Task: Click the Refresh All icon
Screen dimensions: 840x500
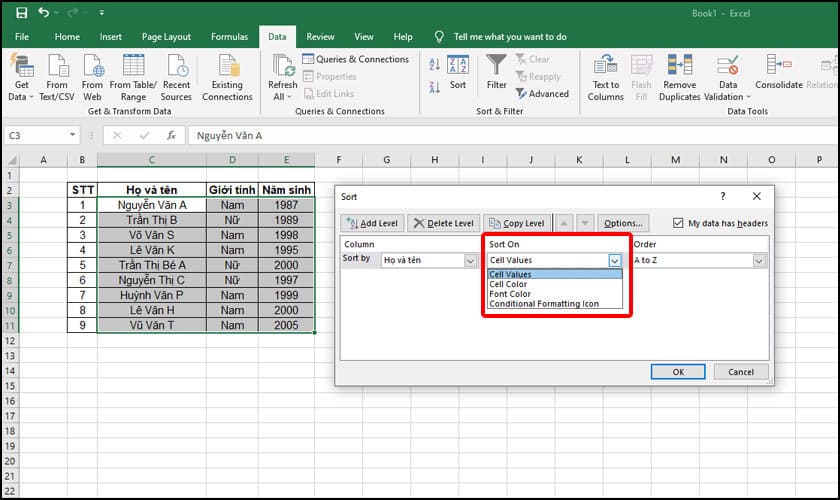Action: pyautogui.click(x=282, y=67)
